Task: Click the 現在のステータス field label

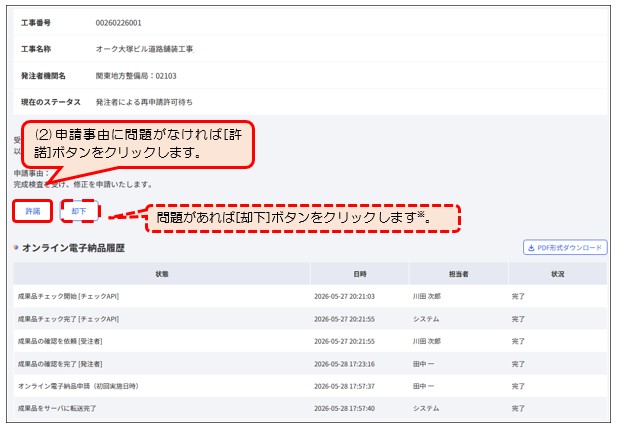Action: [x=51, y=102]
